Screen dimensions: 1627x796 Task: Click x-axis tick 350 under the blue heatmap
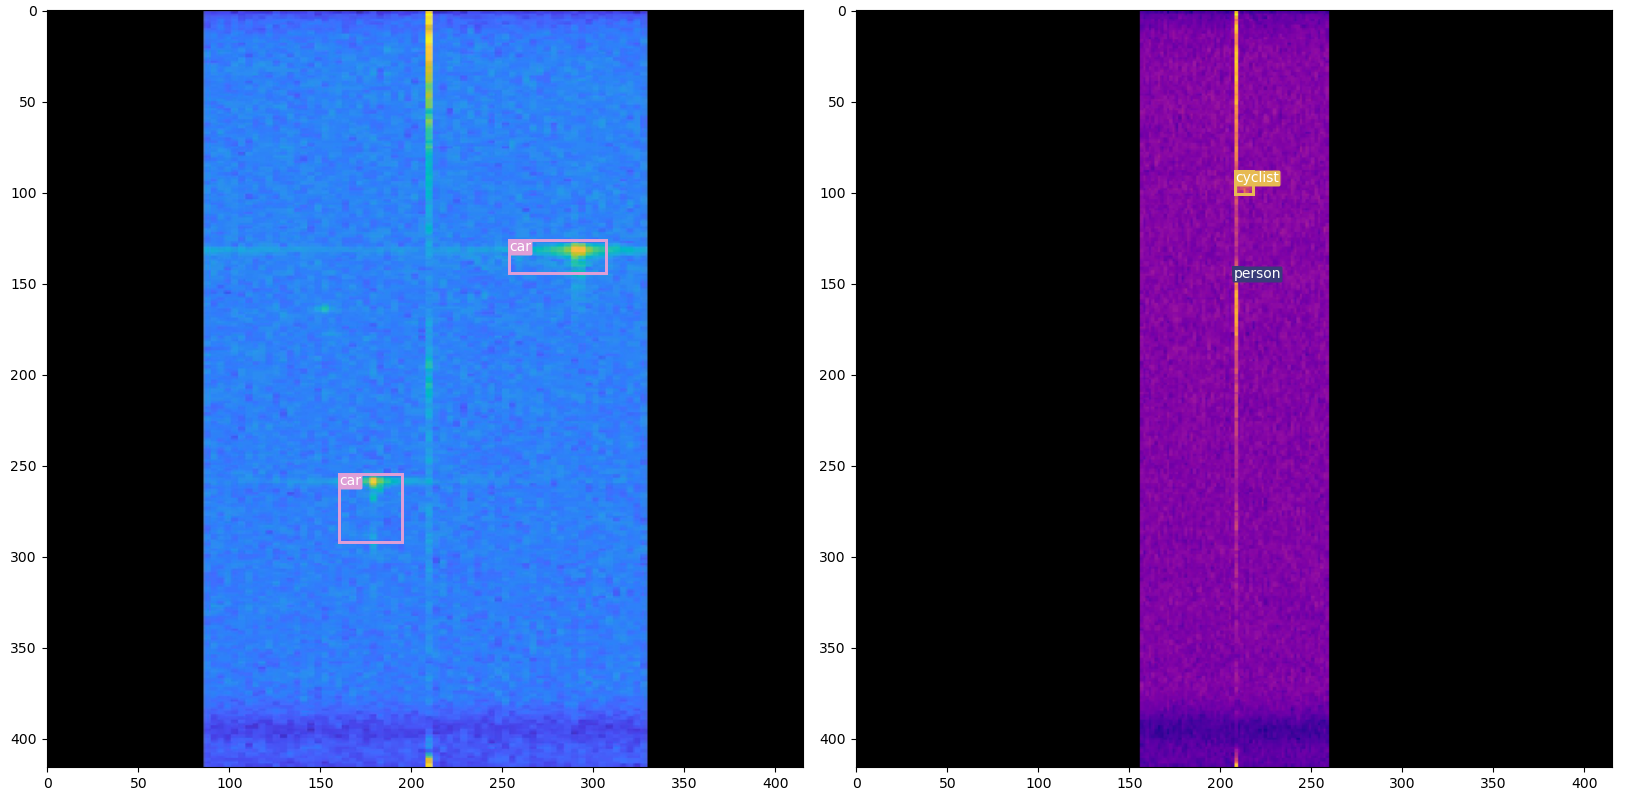coord(684,784)
